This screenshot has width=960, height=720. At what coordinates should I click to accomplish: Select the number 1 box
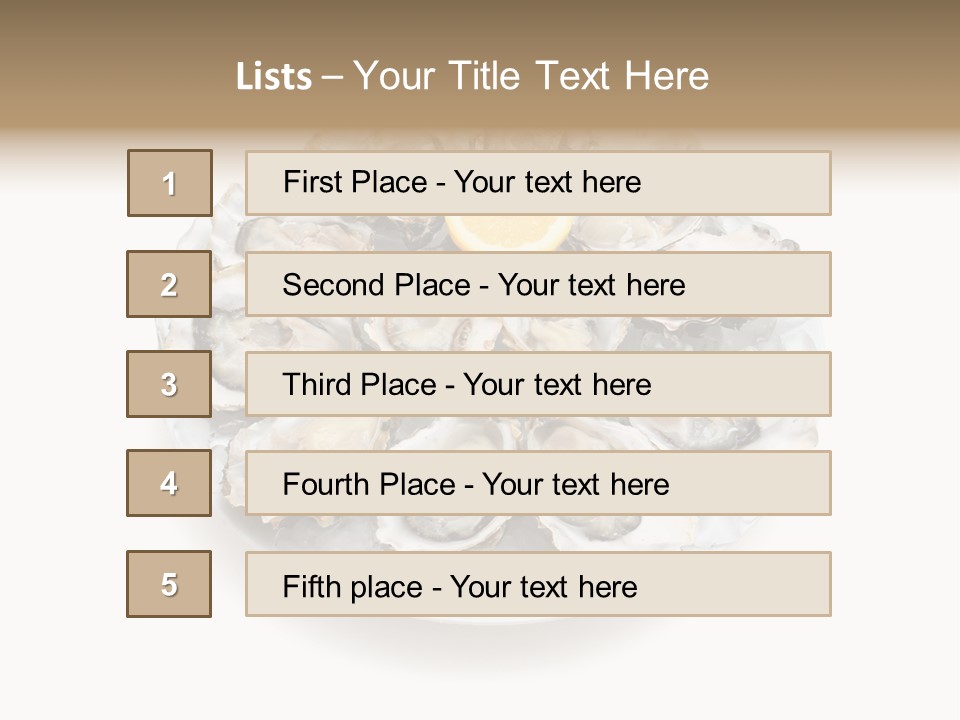point(170,183)
